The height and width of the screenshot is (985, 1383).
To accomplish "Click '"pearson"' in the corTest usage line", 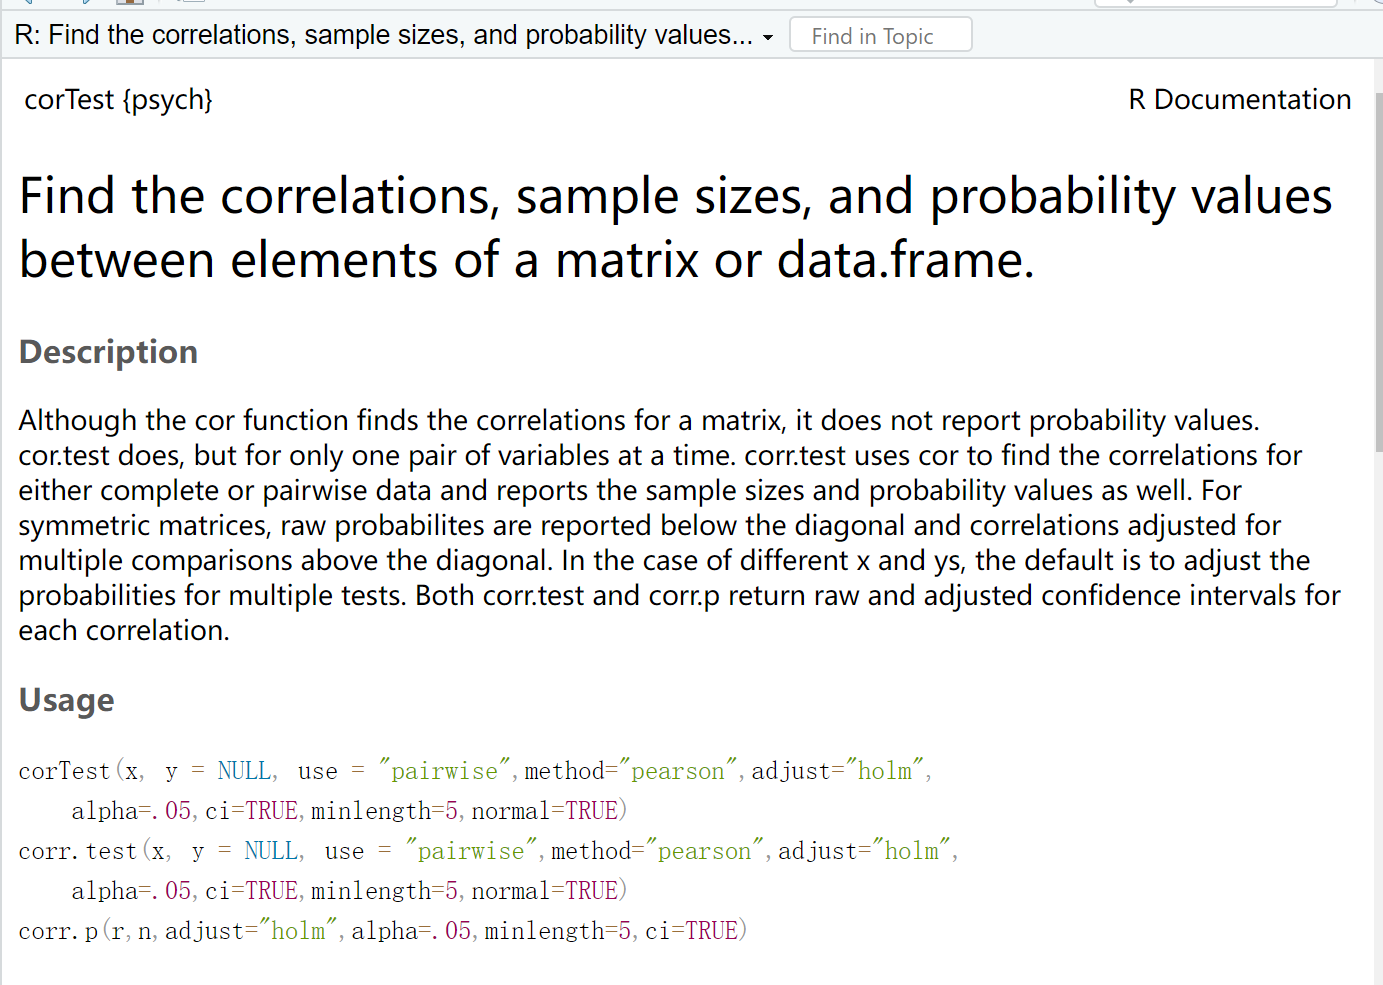I will (678, 771).
